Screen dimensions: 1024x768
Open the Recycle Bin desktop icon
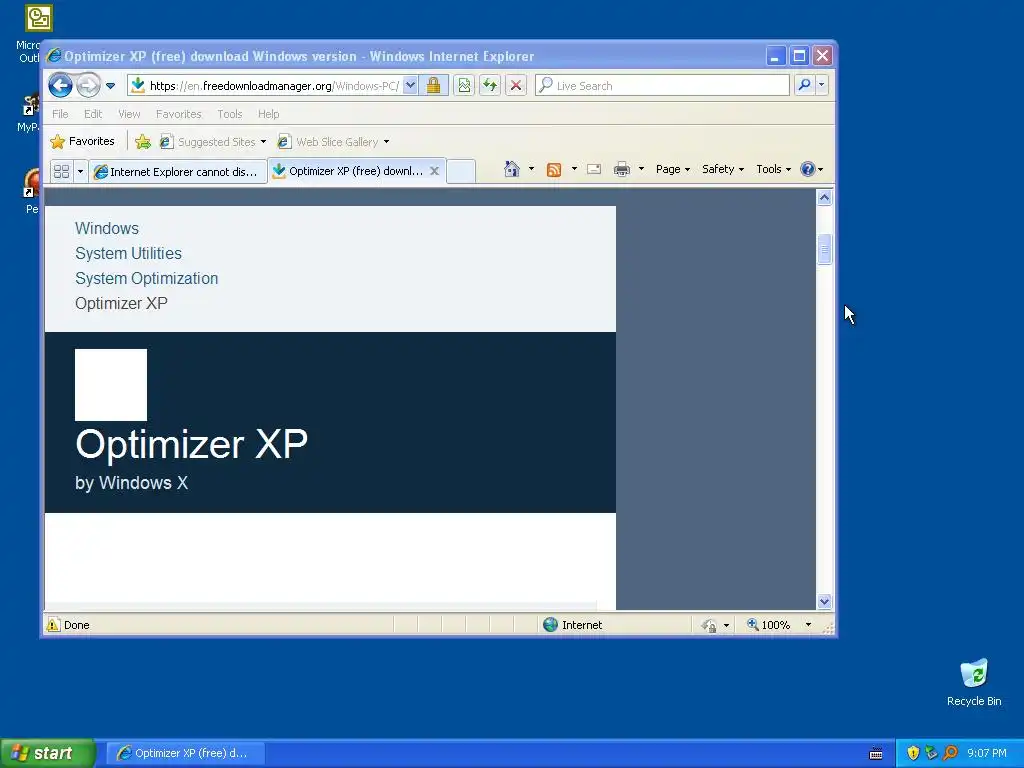tap(974, 682)
